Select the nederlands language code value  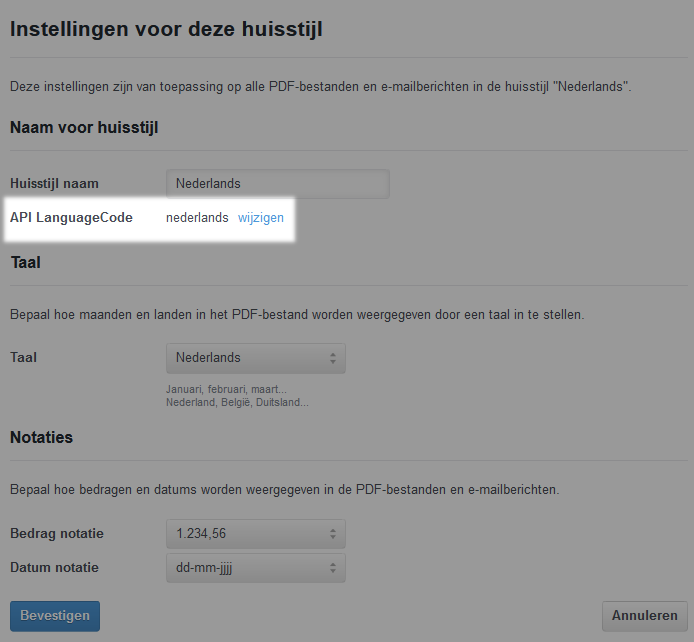tap(197, 218)
